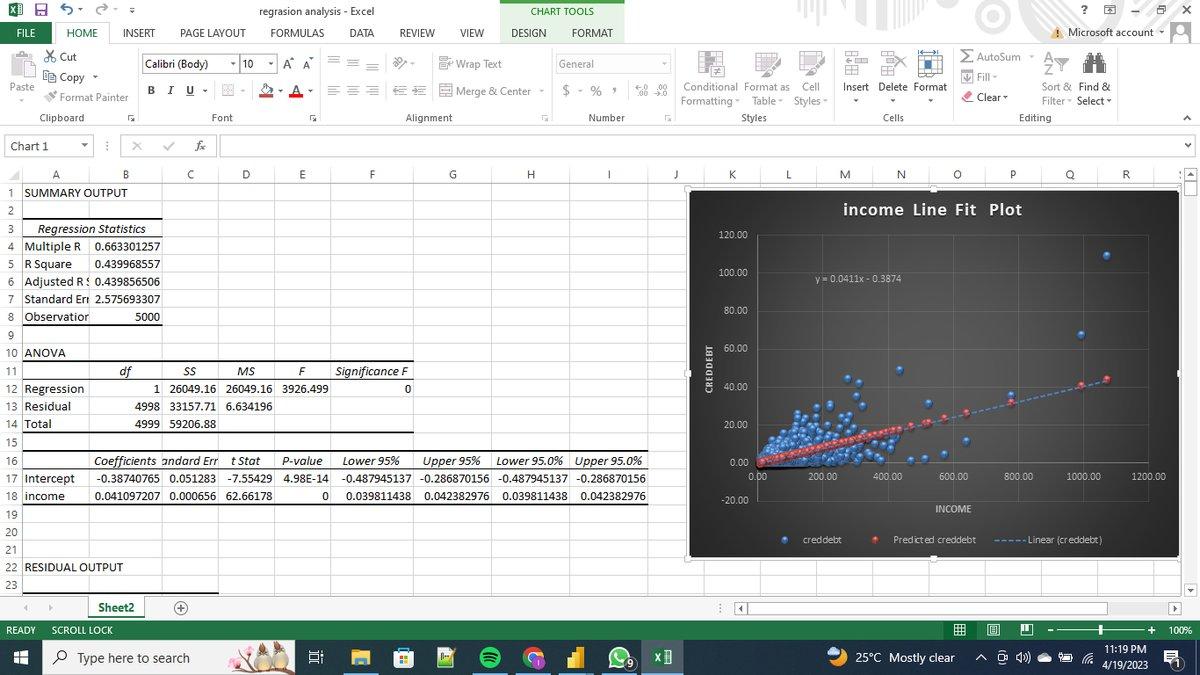Click the Increase Decimal icon

click(640, 91)
